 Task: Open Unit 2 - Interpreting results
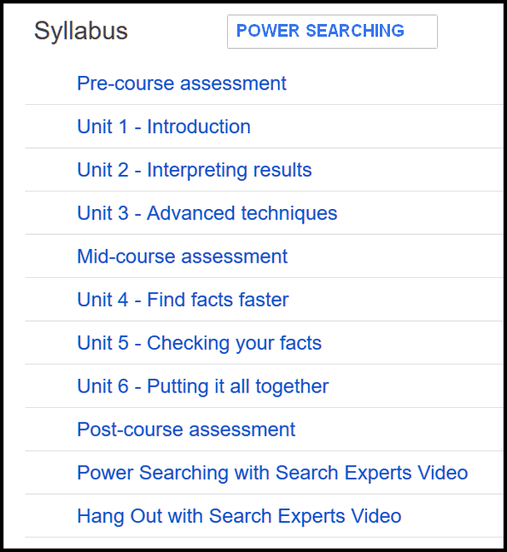194,170
